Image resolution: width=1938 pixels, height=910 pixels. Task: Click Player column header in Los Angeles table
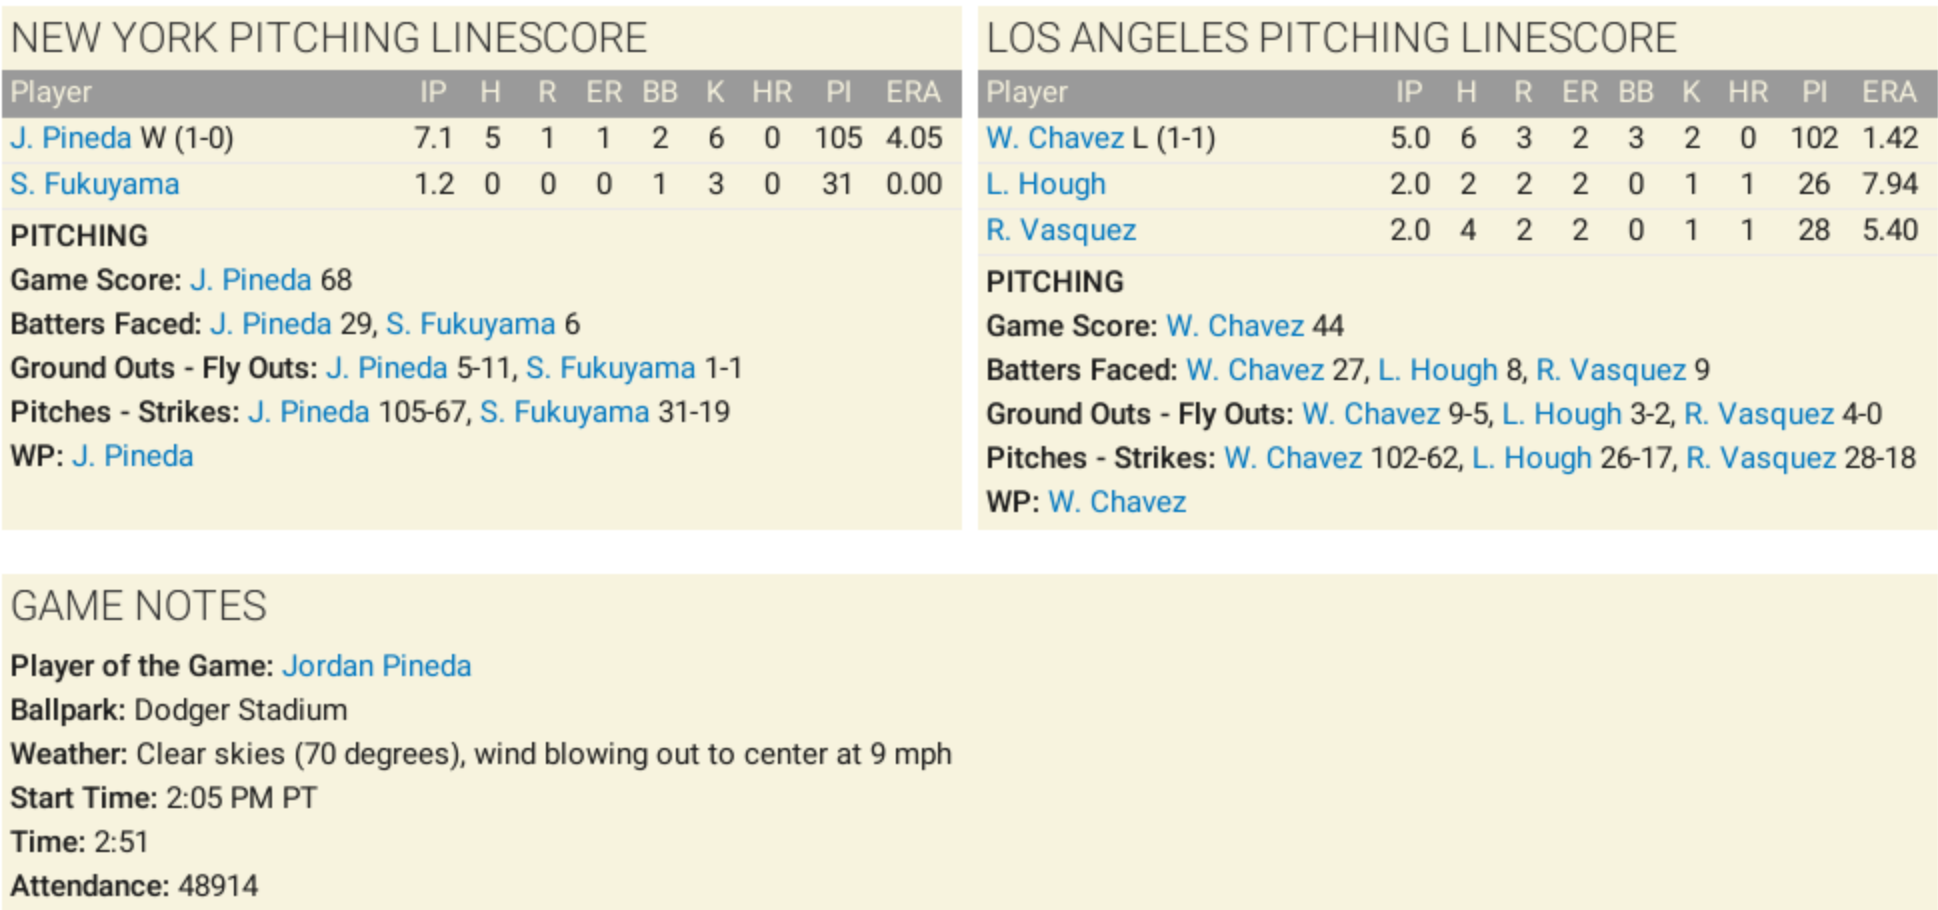(1026, 93)
